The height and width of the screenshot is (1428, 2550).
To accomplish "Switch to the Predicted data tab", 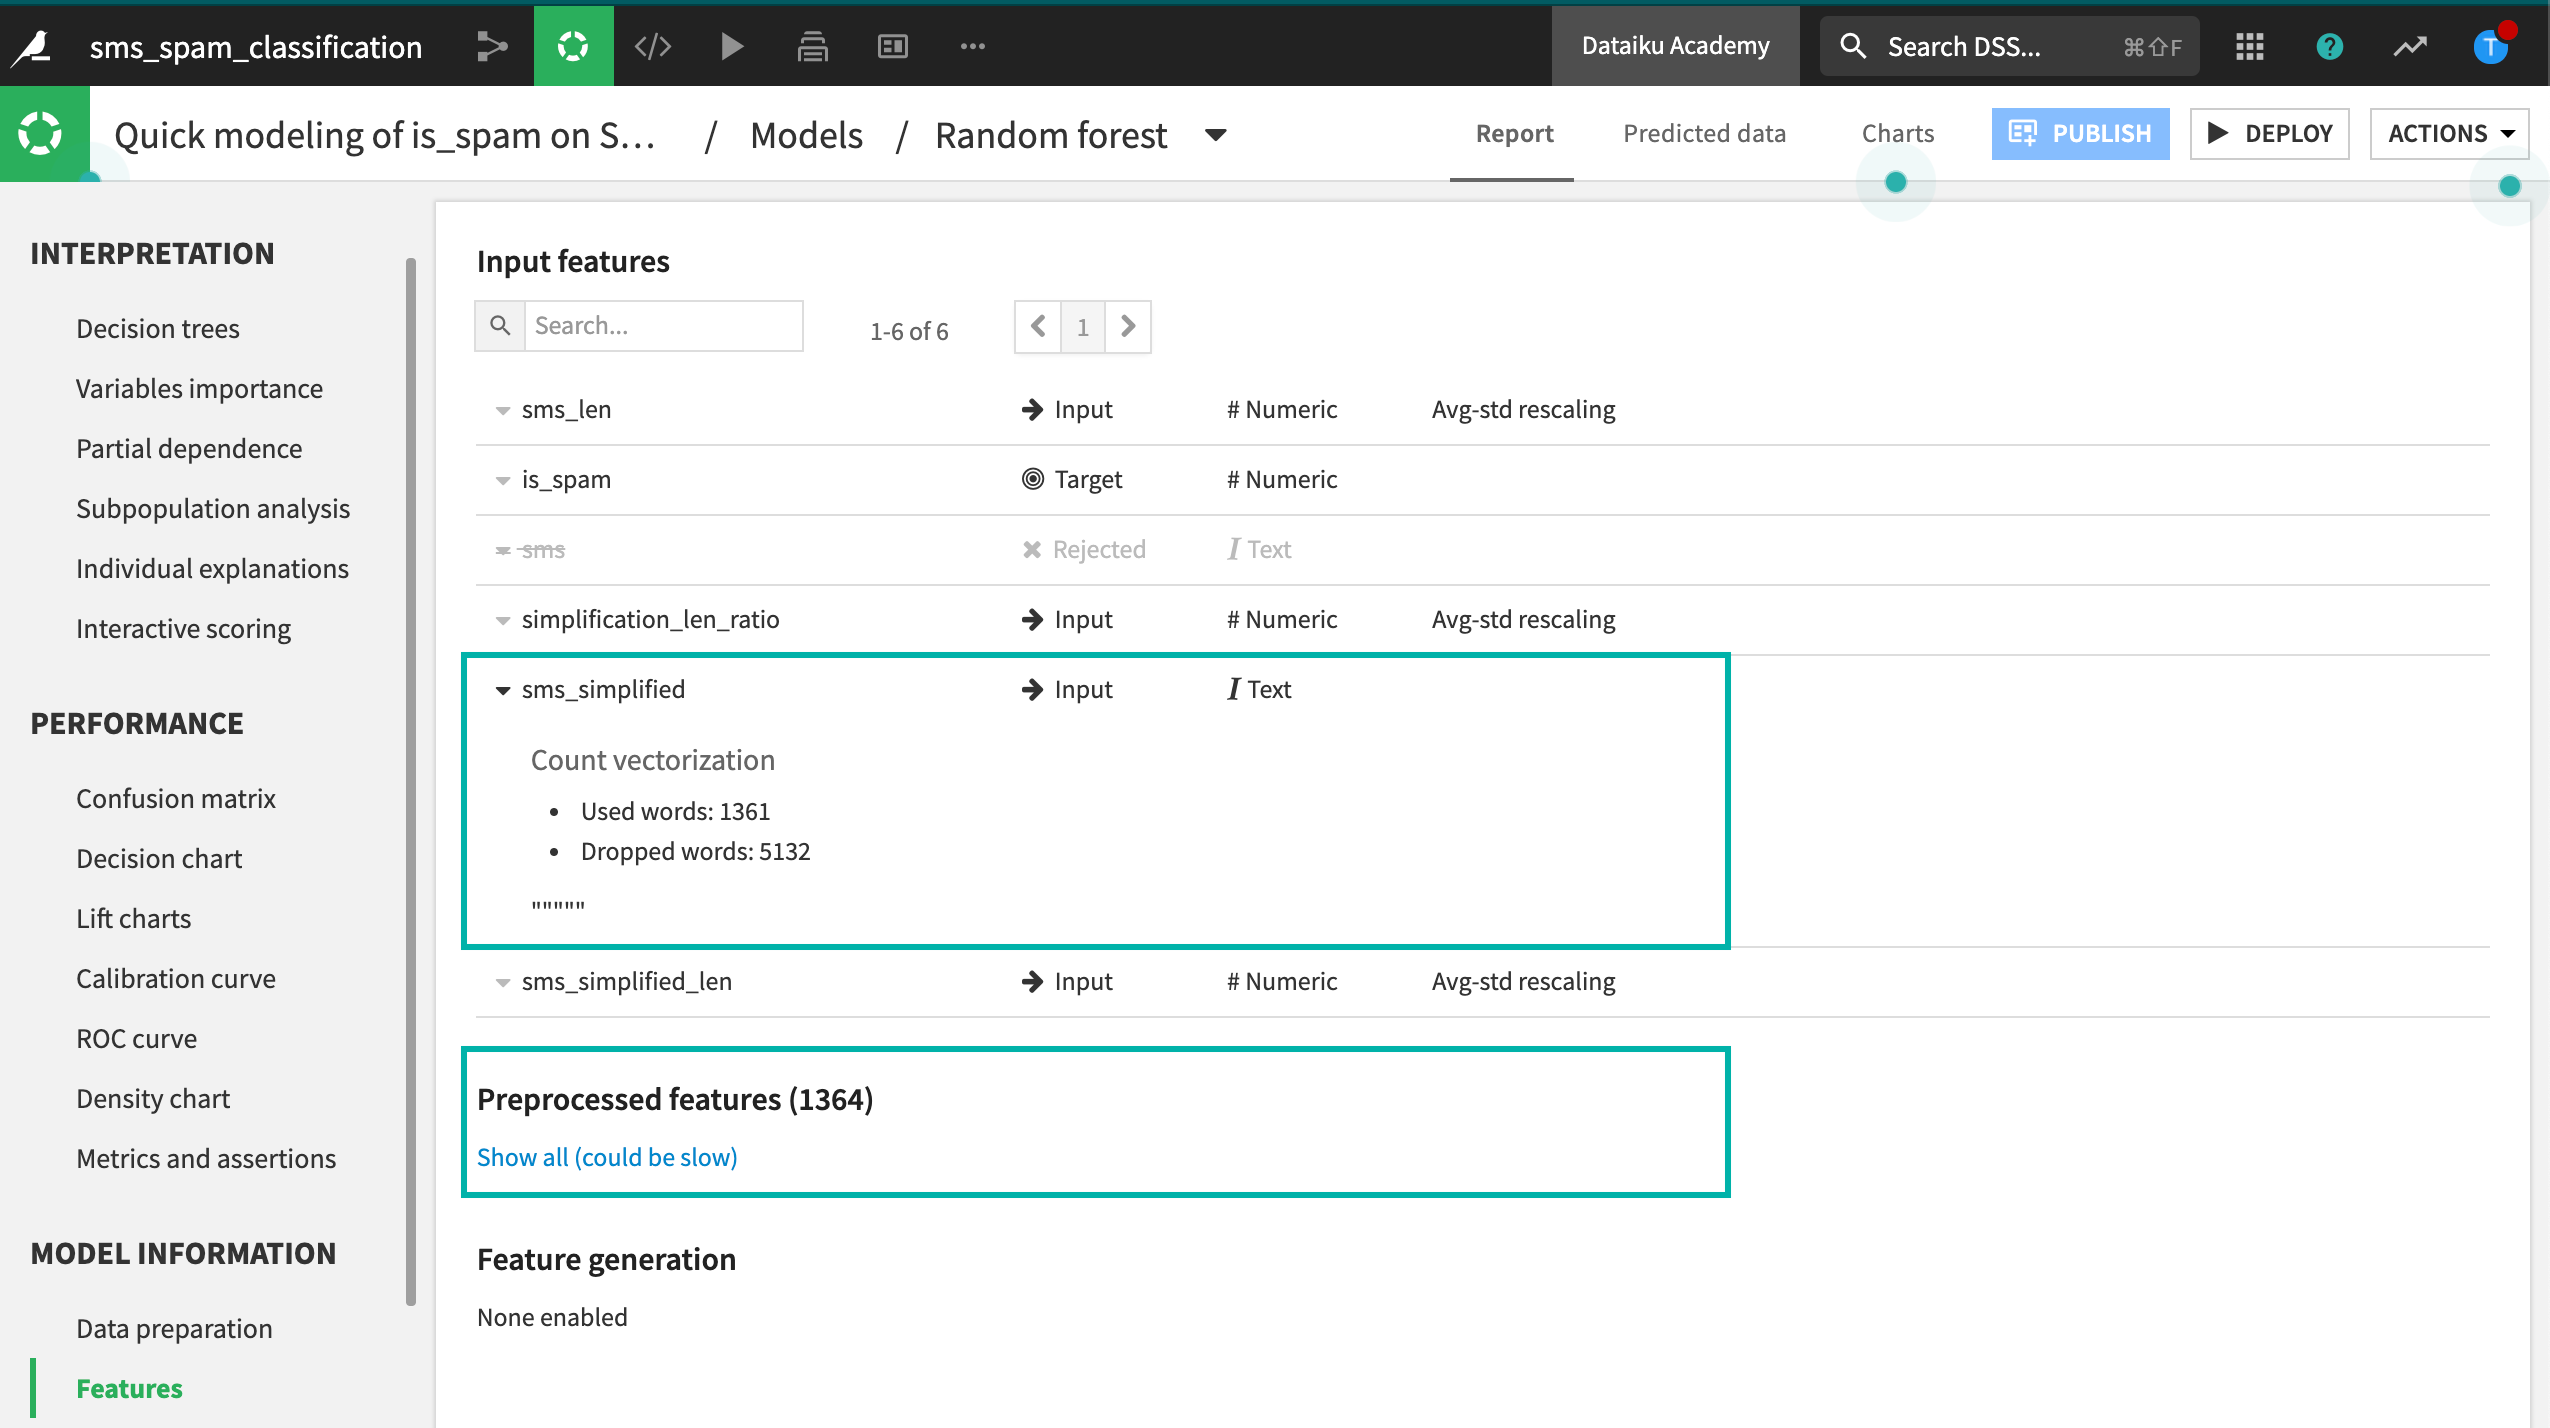I will coord(1704,133).
